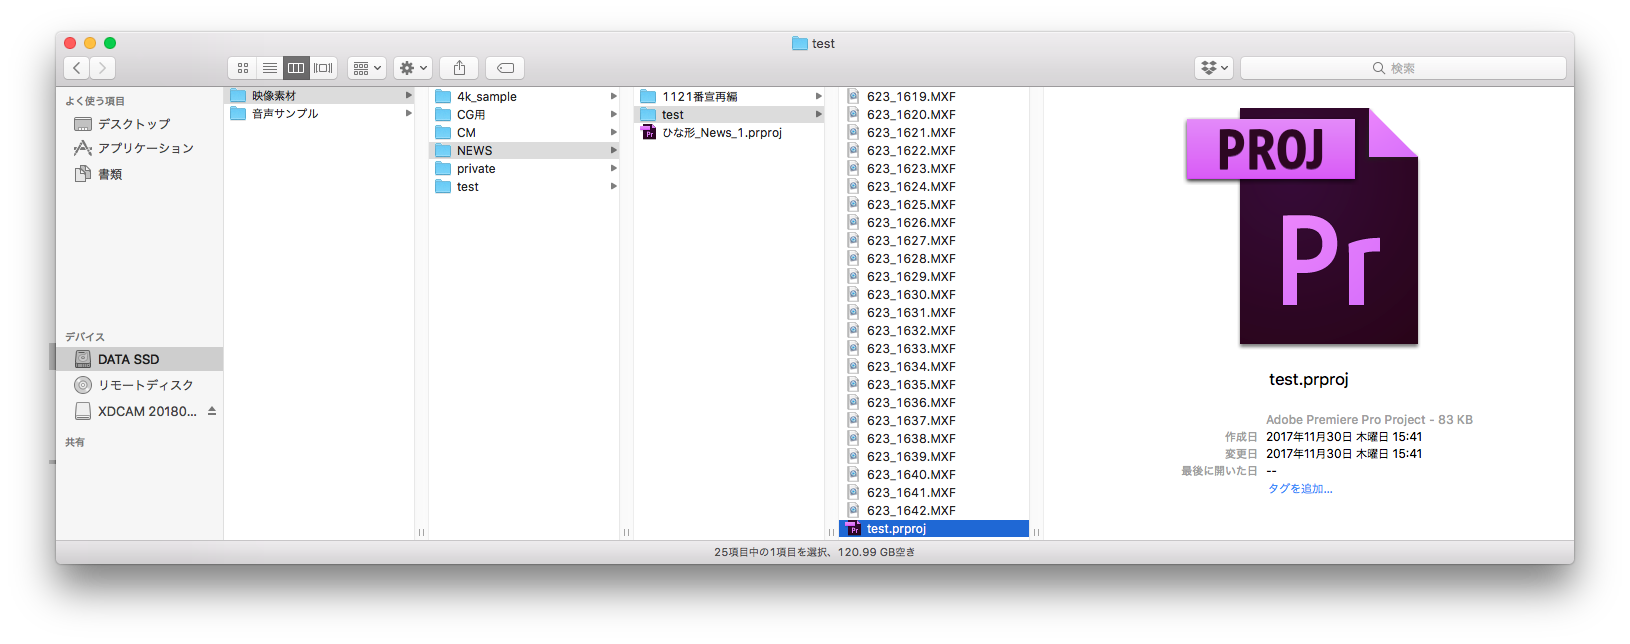Switch to cover flow view
Image resolution: width=1630 pixels, height=644 pixels.
pyautogui.click(x=323, y=68)
